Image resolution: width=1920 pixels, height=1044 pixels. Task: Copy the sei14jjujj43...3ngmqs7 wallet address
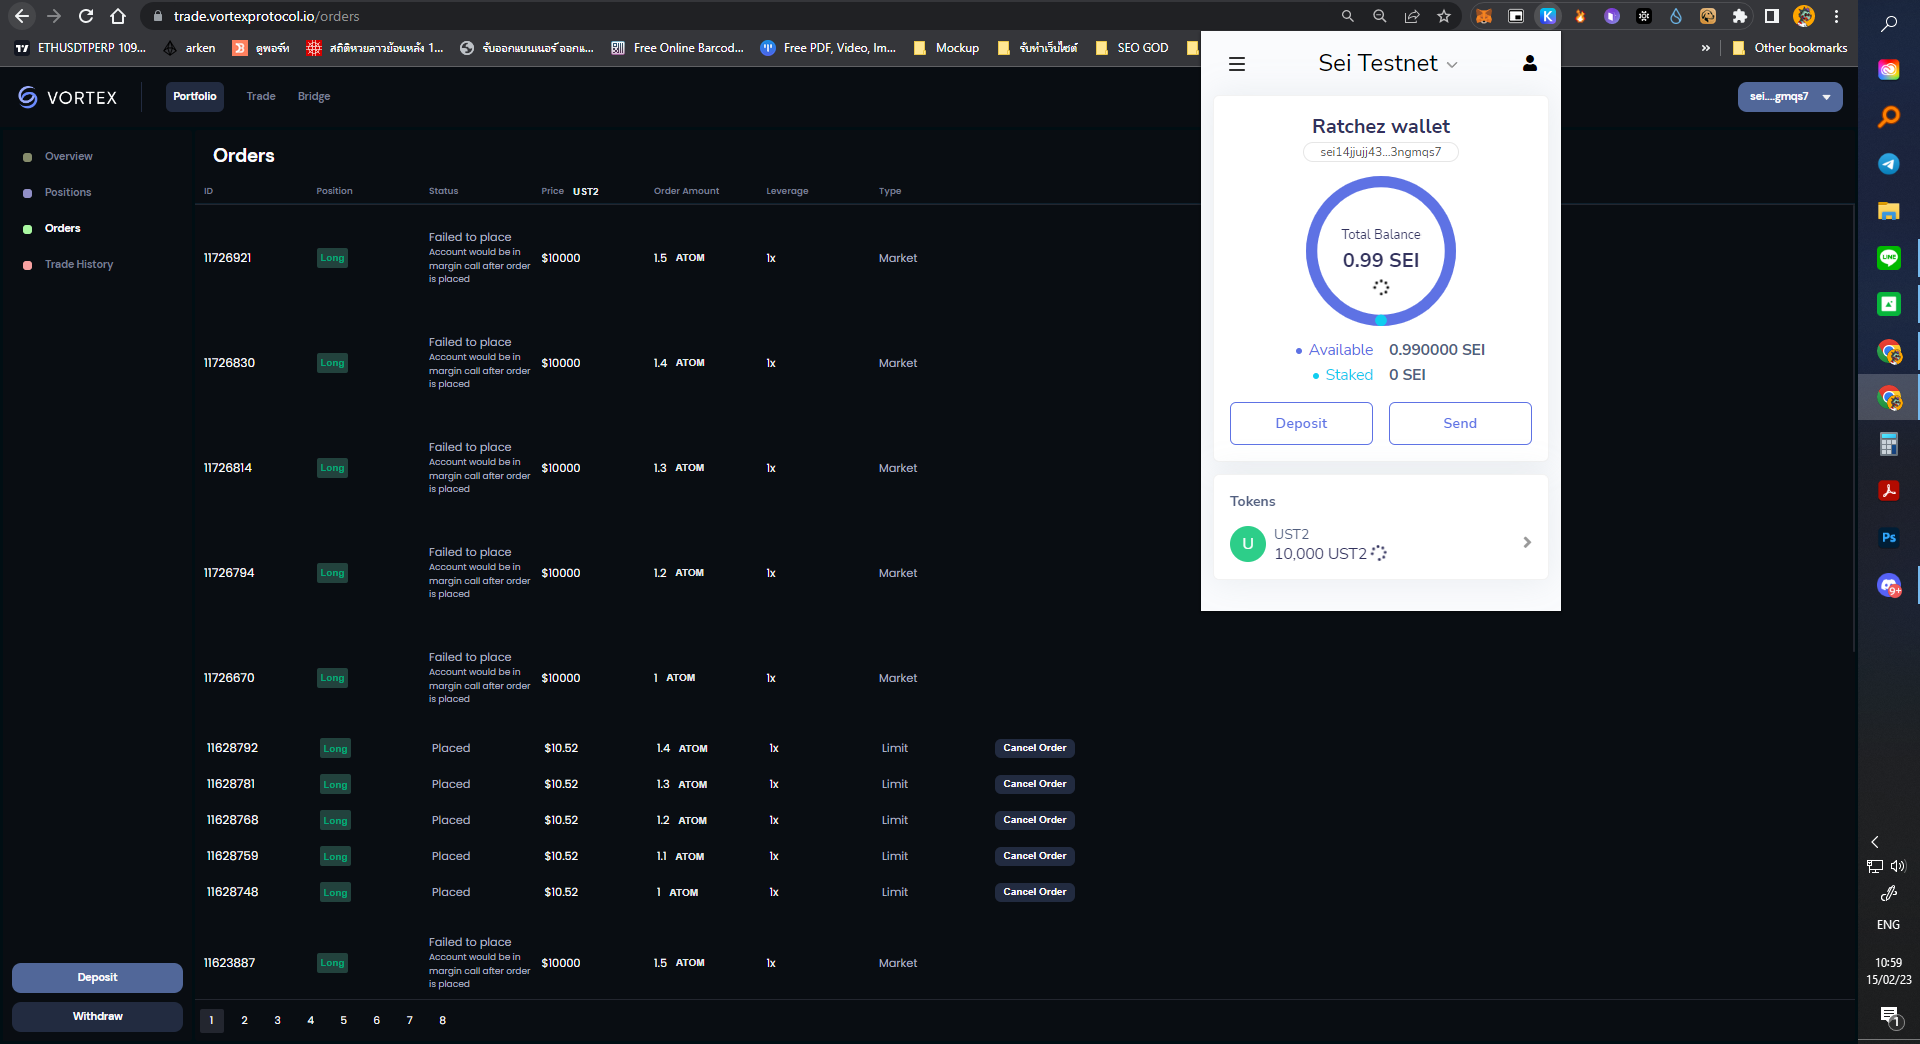1380,152
